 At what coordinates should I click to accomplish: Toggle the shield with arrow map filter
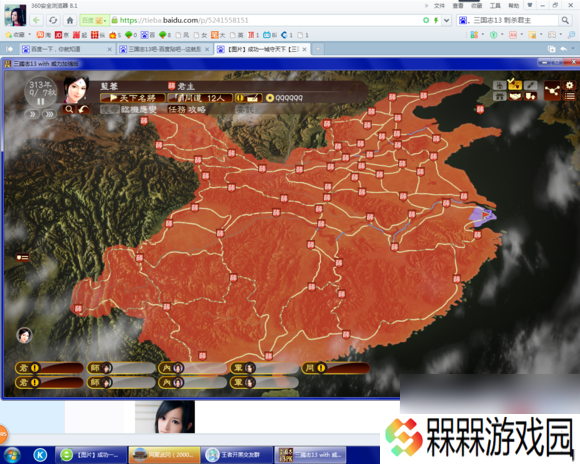click(x=530, y=97)
